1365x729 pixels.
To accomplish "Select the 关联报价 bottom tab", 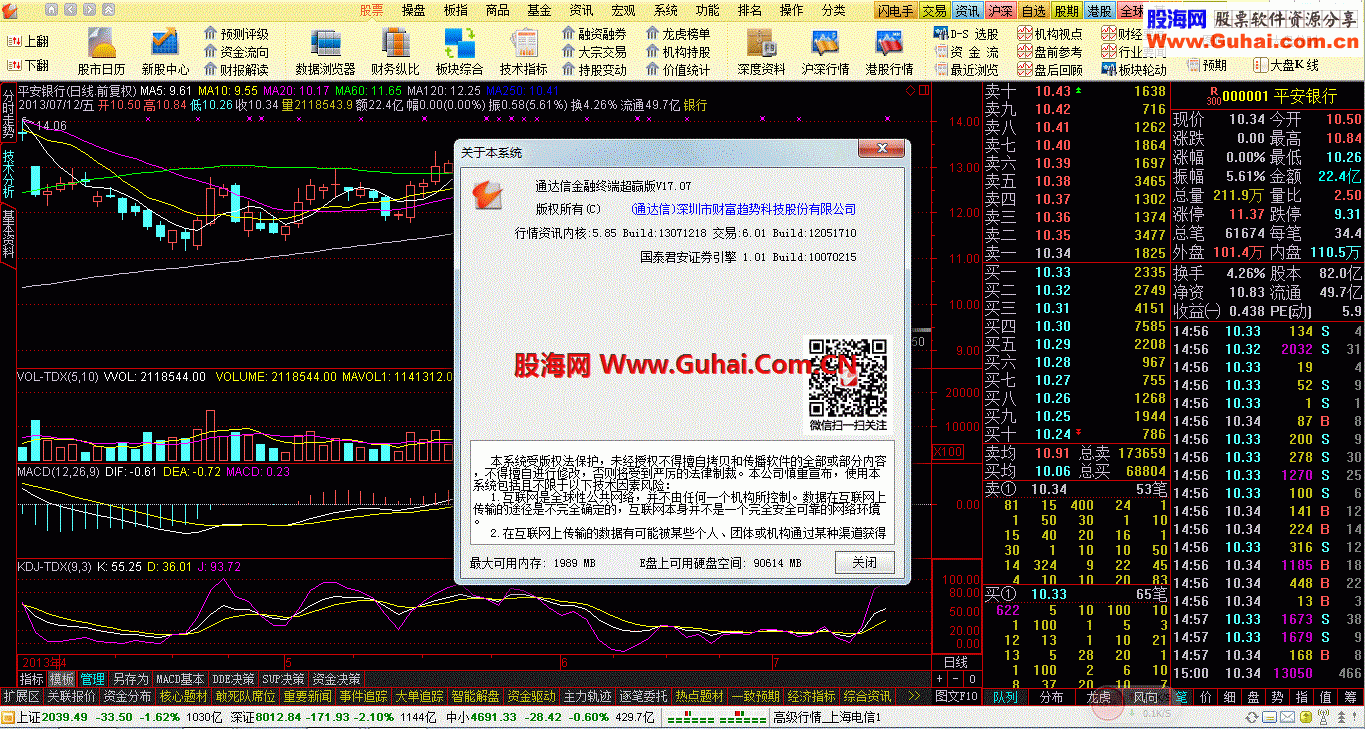I will coord(71,696).
